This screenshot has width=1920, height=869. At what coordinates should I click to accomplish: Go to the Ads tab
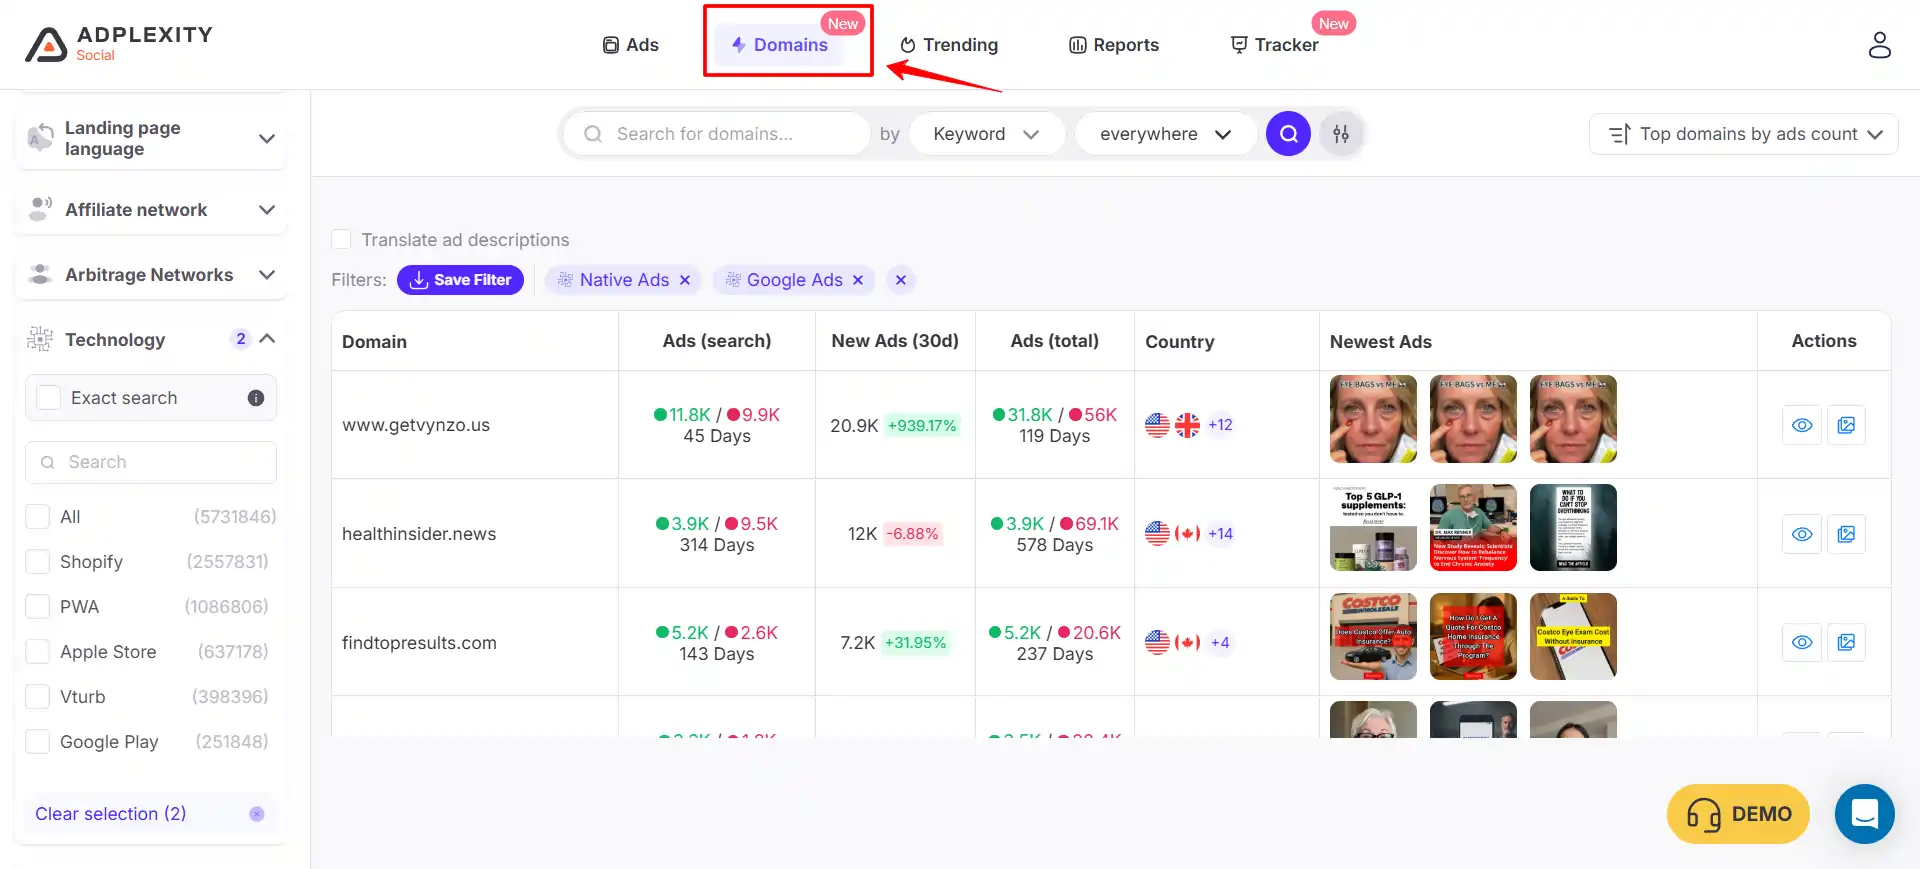pos(630,45)
